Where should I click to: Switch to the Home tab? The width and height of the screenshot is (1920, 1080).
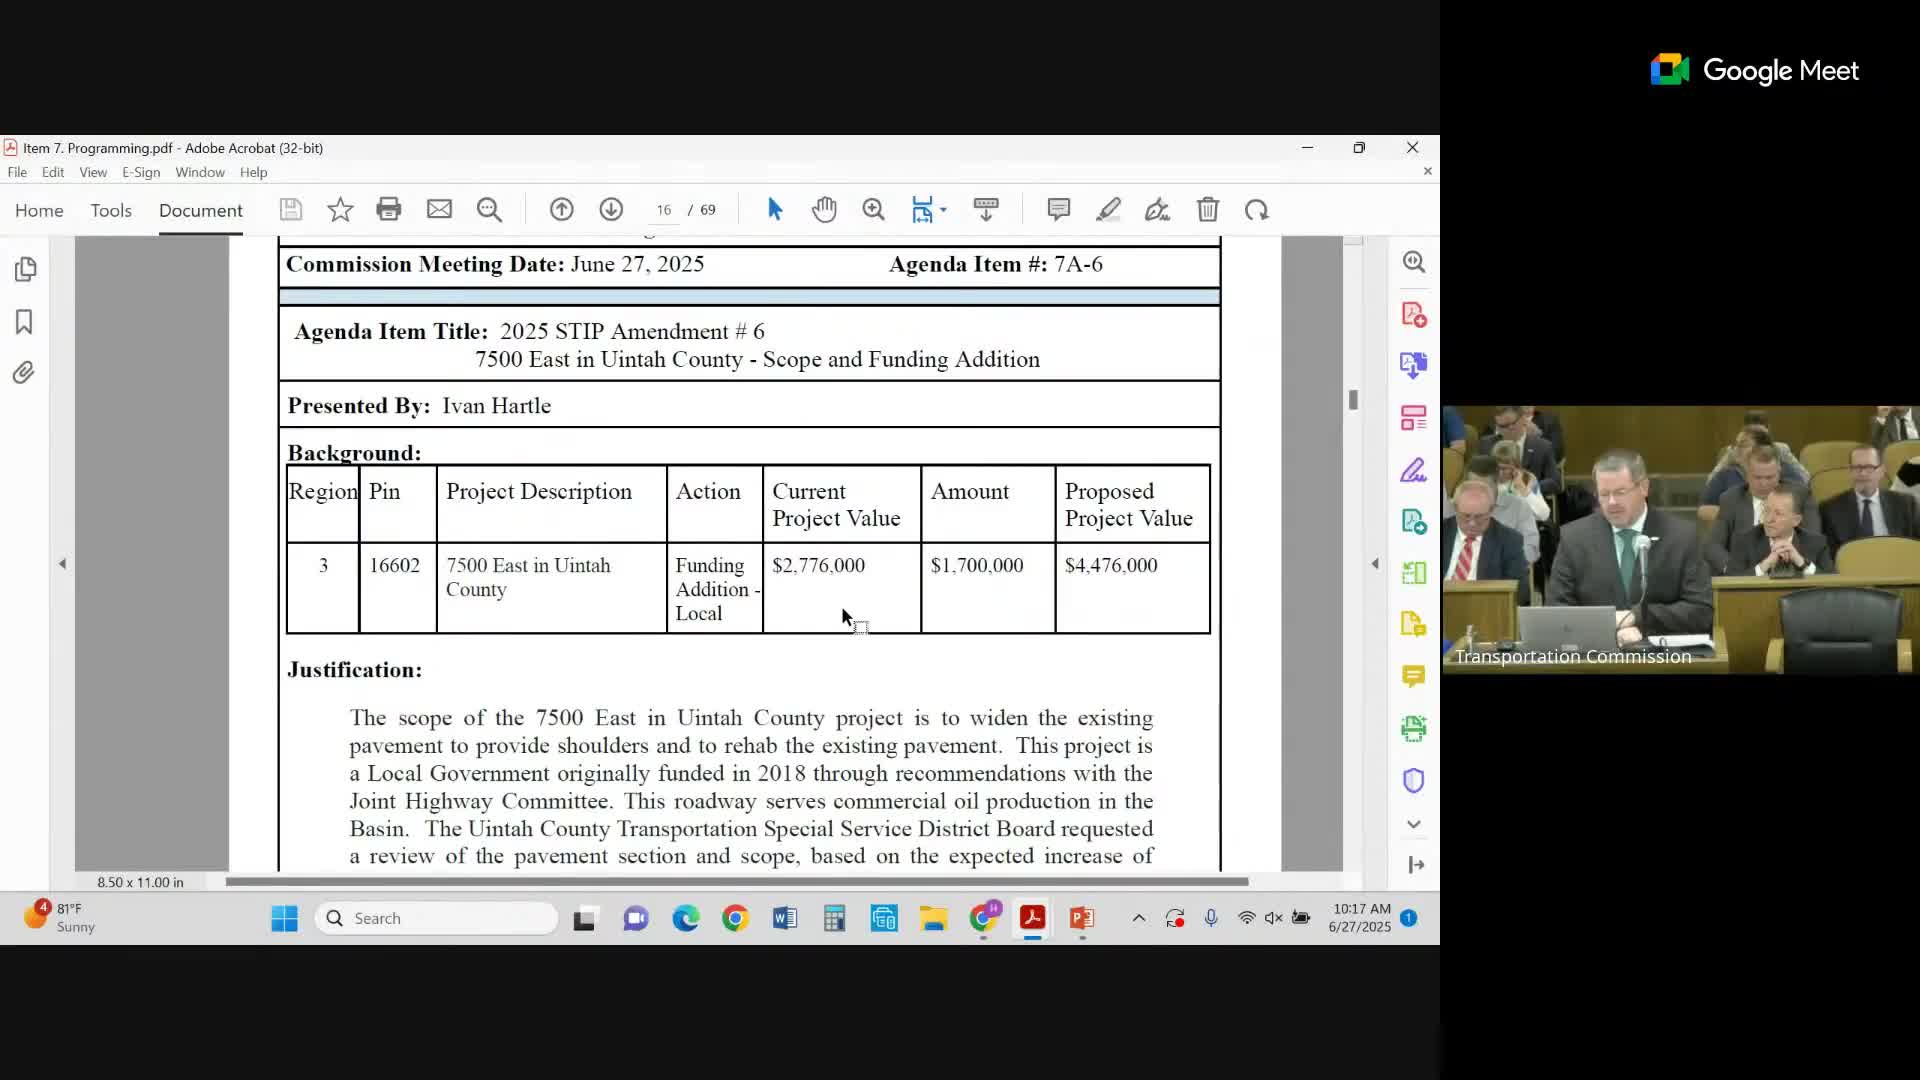point(39,210)
